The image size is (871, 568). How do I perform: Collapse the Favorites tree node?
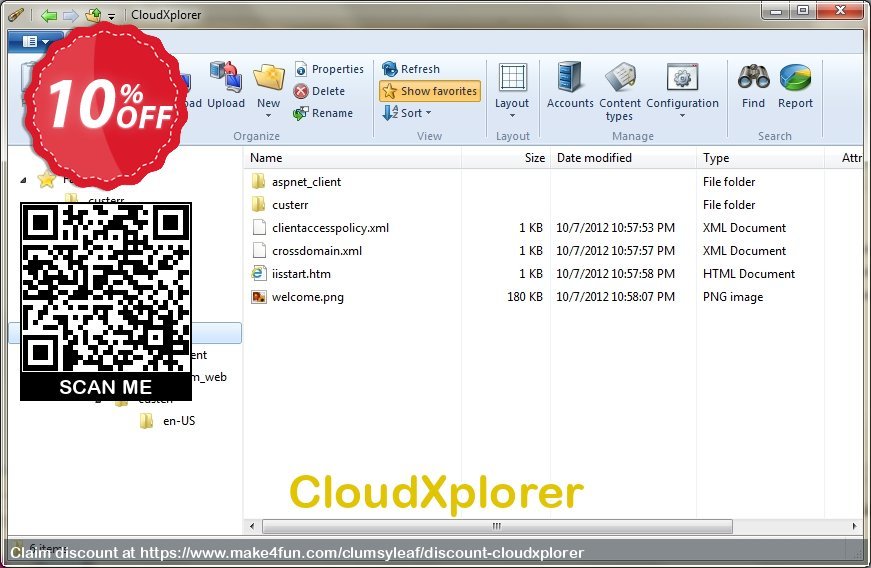click(x=23, y=180)
